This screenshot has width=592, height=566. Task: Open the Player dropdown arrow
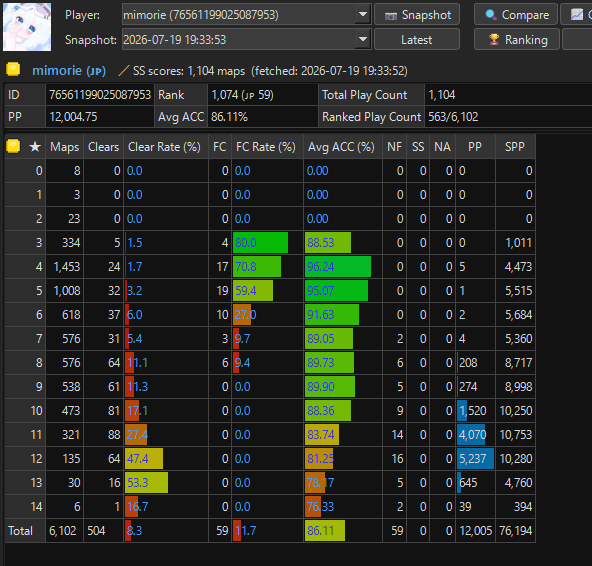coord(363,14)
